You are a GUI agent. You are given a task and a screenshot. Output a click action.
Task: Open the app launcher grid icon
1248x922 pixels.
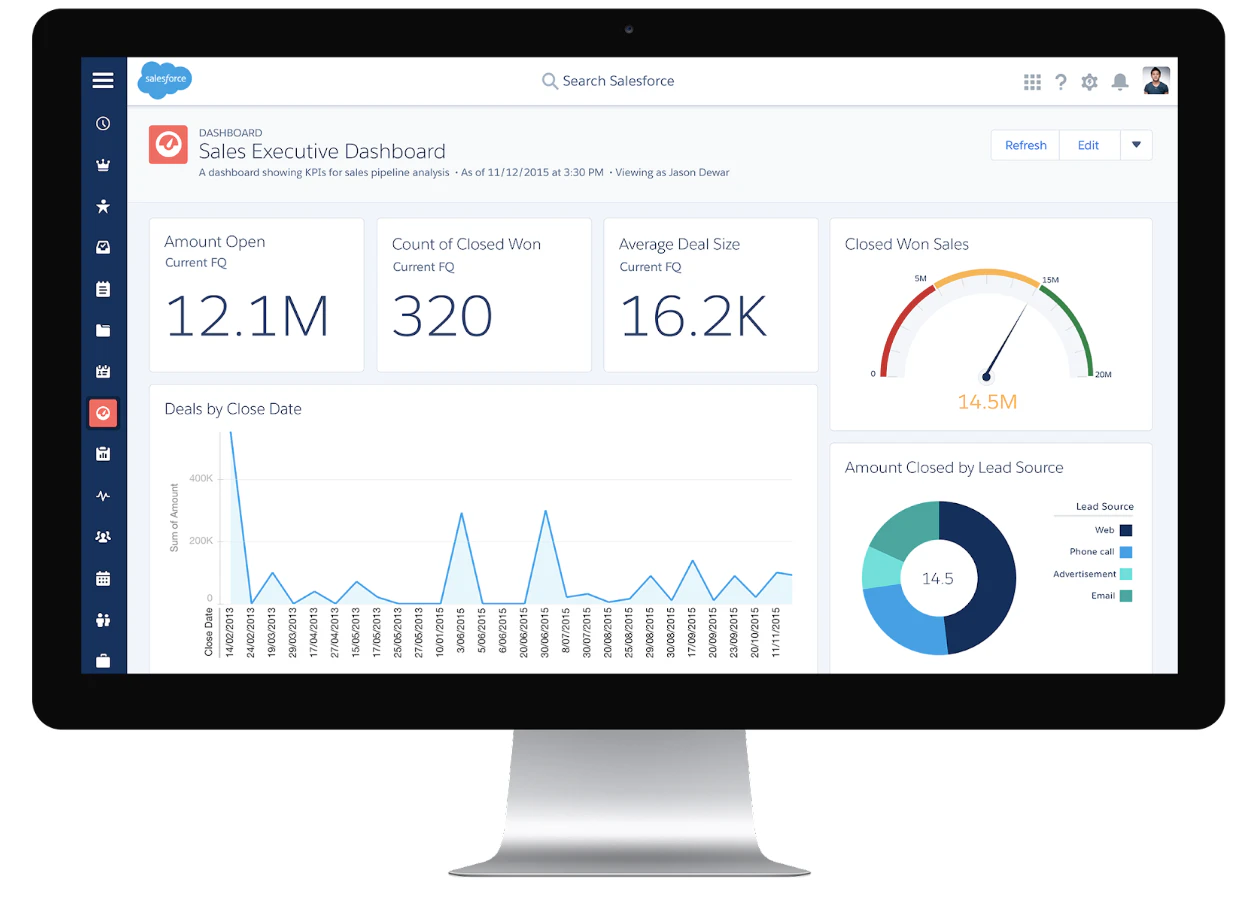pyautogui.click(x=1032, y=82)
